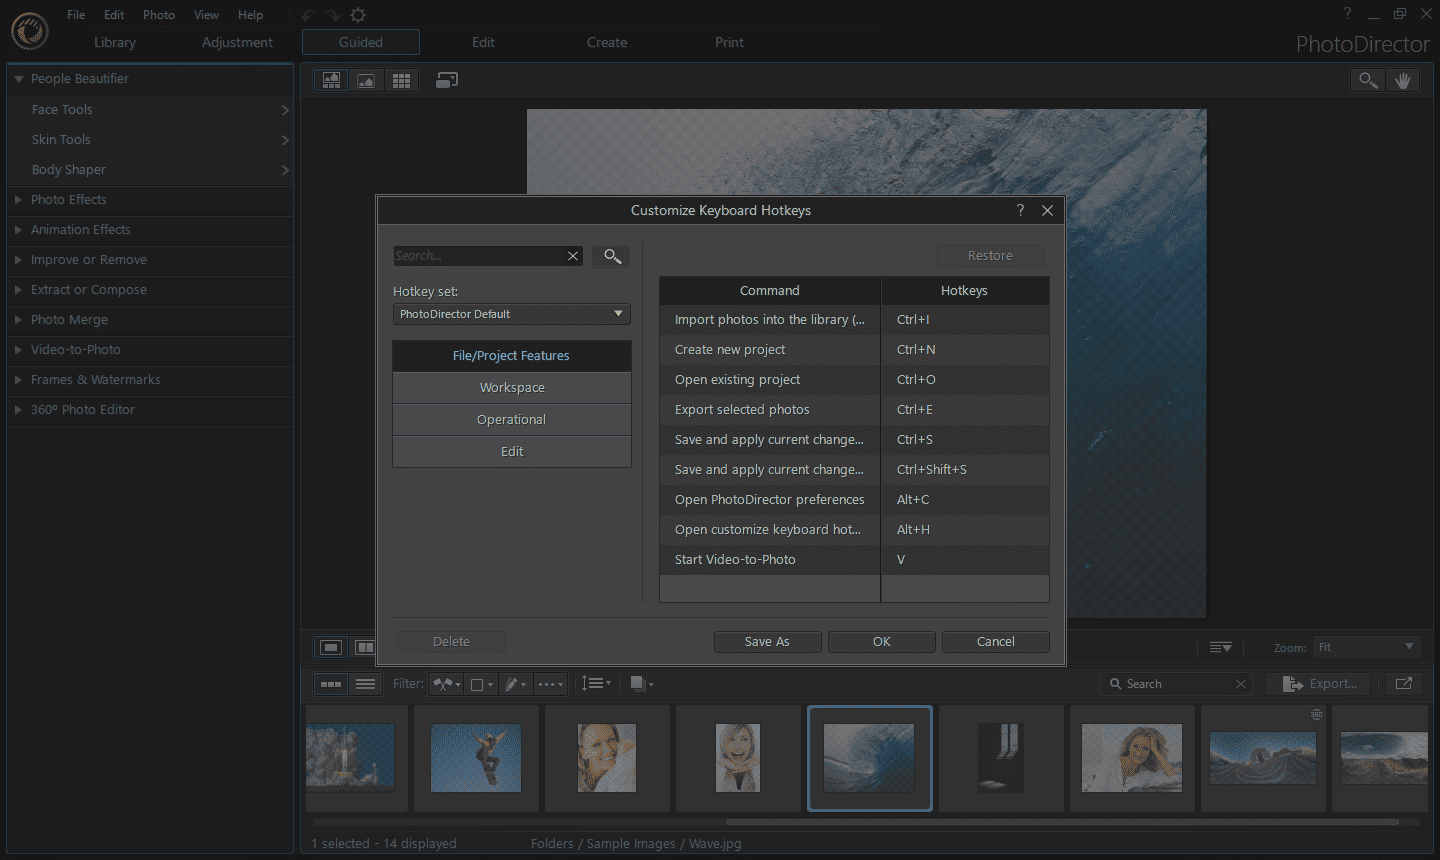This screenshot has width=1440, height=860.
Task: Expand the Face Tools submenu
Action: (285, 110)
